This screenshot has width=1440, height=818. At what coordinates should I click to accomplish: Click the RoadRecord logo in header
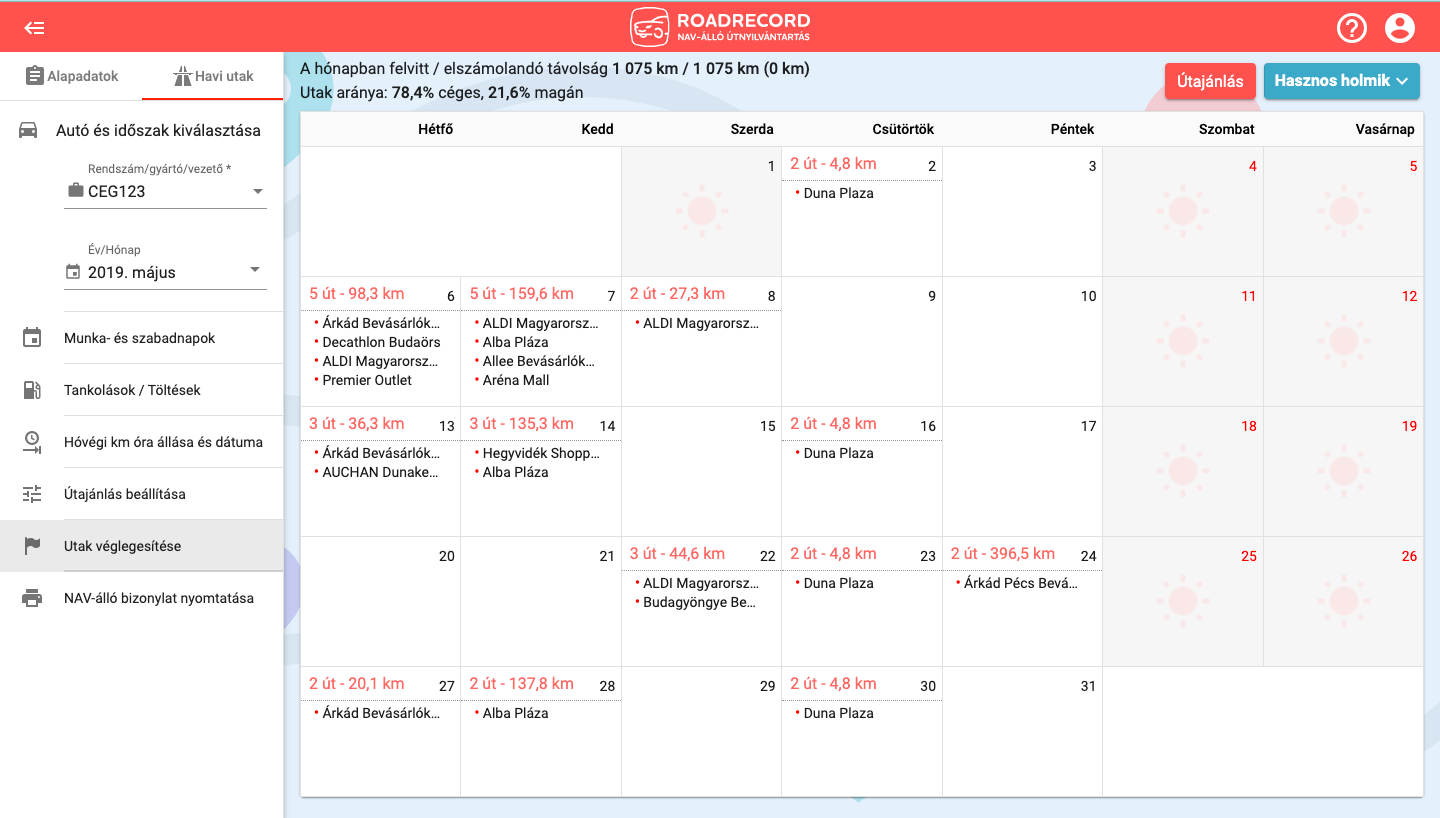[720, 27]
